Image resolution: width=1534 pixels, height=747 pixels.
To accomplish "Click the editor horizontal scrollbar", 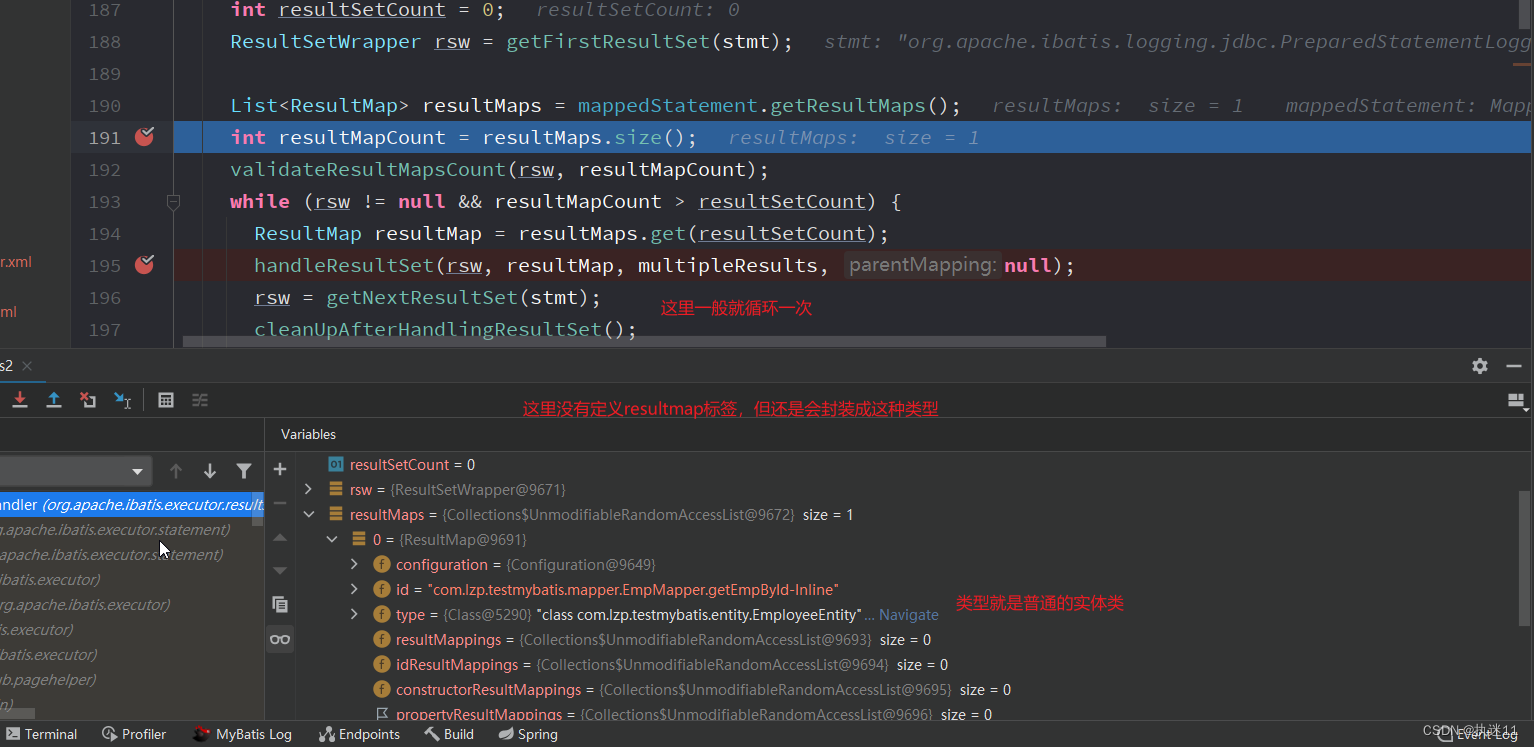I will [644, 341].
